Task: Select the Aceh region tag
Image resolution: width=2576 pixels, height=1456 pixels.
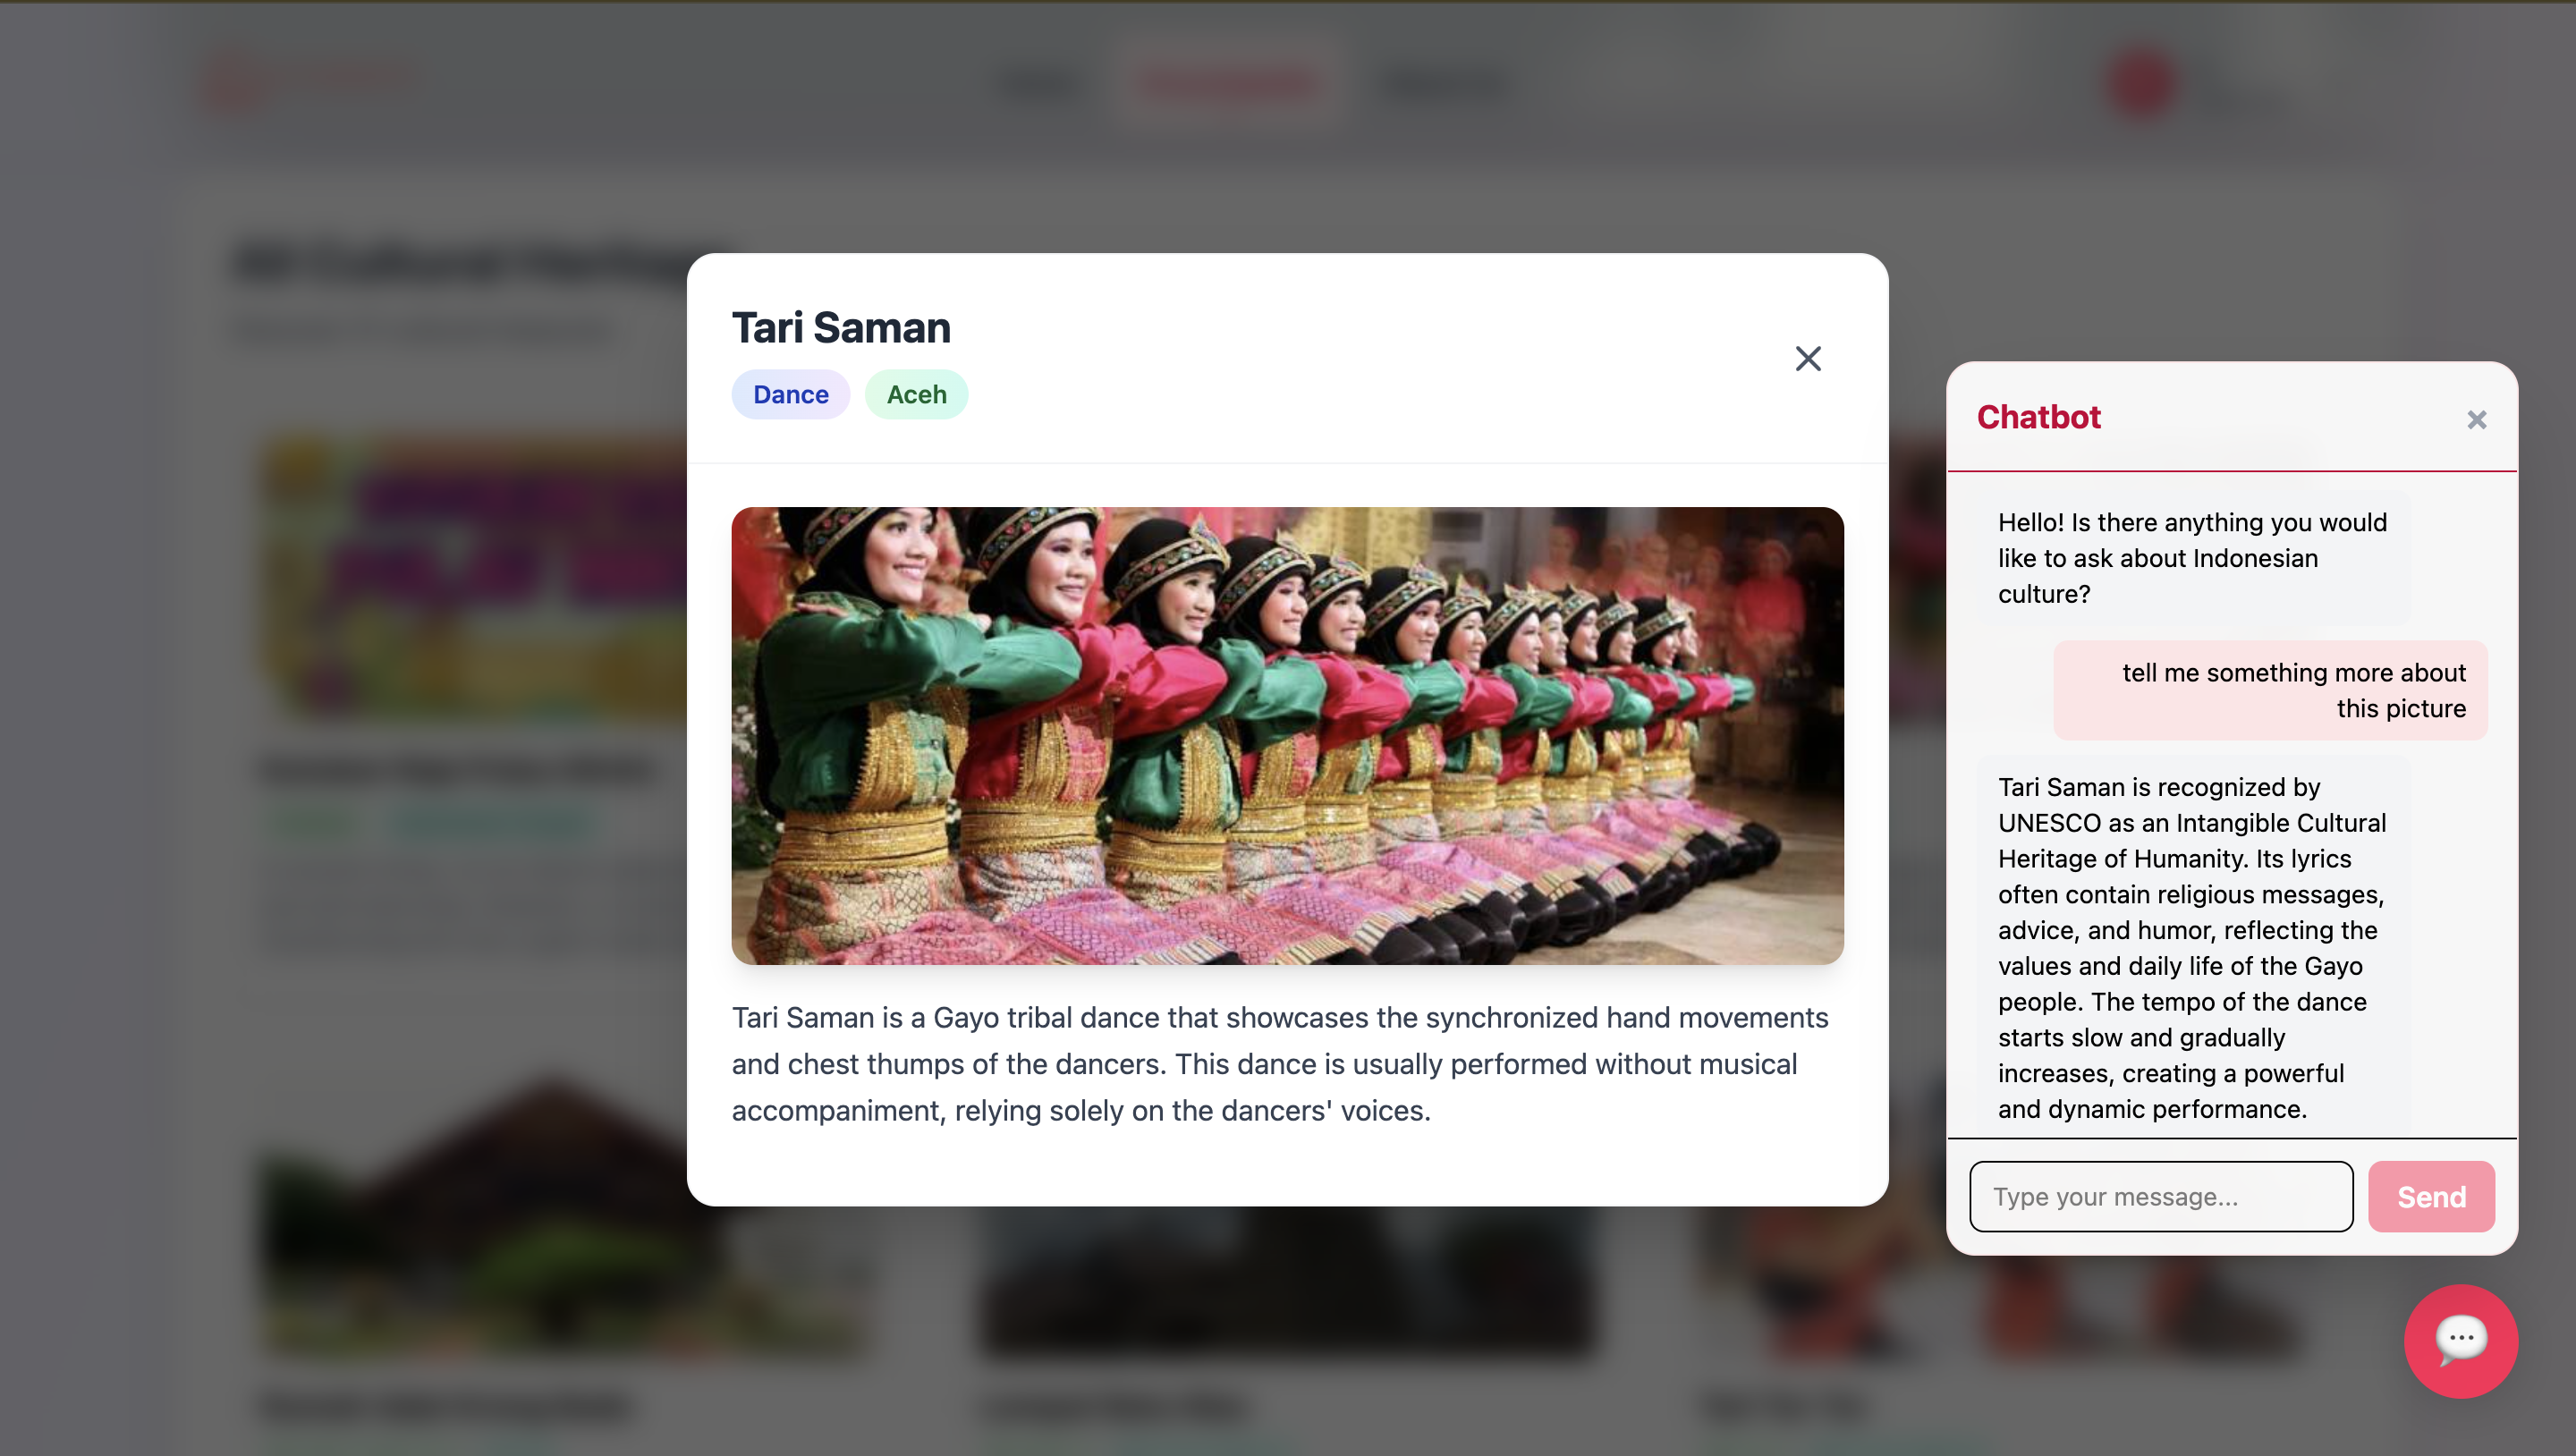Action: click(x=916, y=394)
